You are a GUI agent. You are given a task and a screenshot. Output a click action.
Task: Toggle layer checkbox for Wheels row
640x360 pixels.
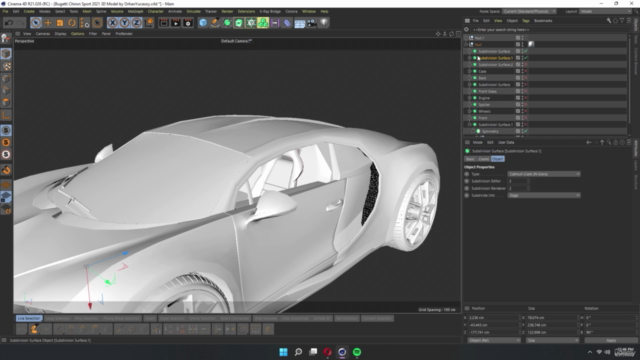(518, 111)
